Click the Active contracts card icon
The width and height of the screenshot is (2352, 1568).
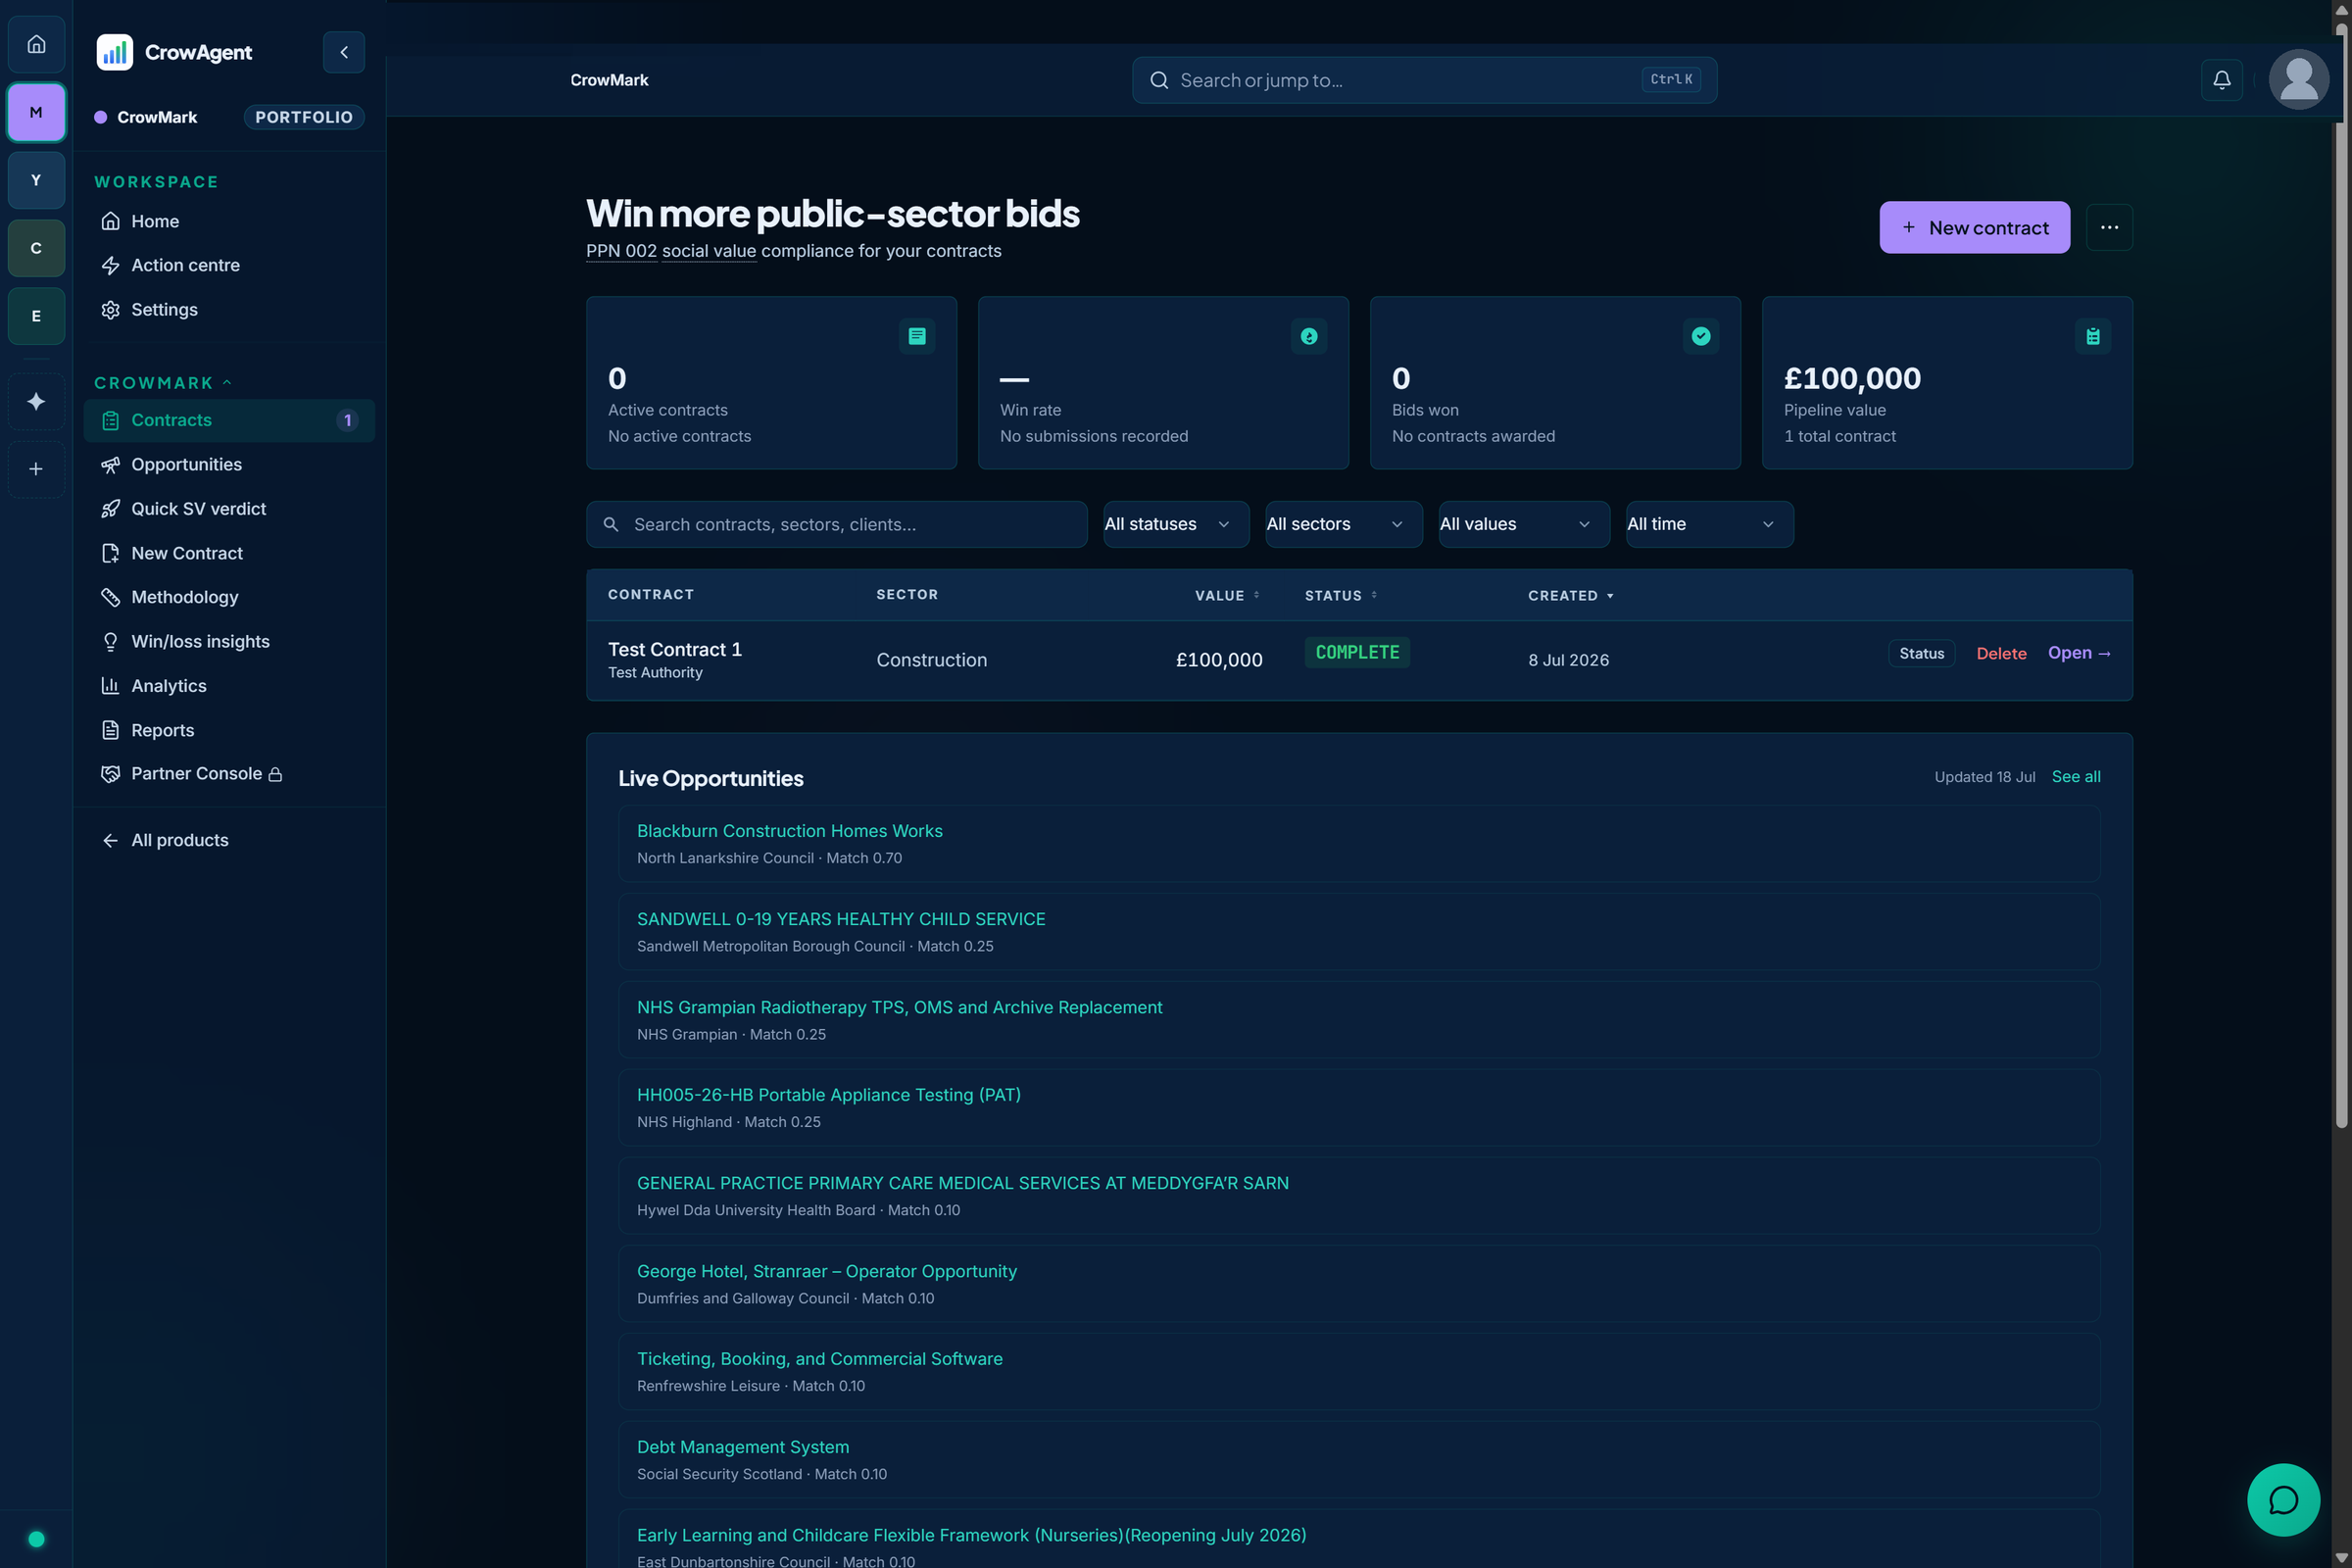[917, 336]
